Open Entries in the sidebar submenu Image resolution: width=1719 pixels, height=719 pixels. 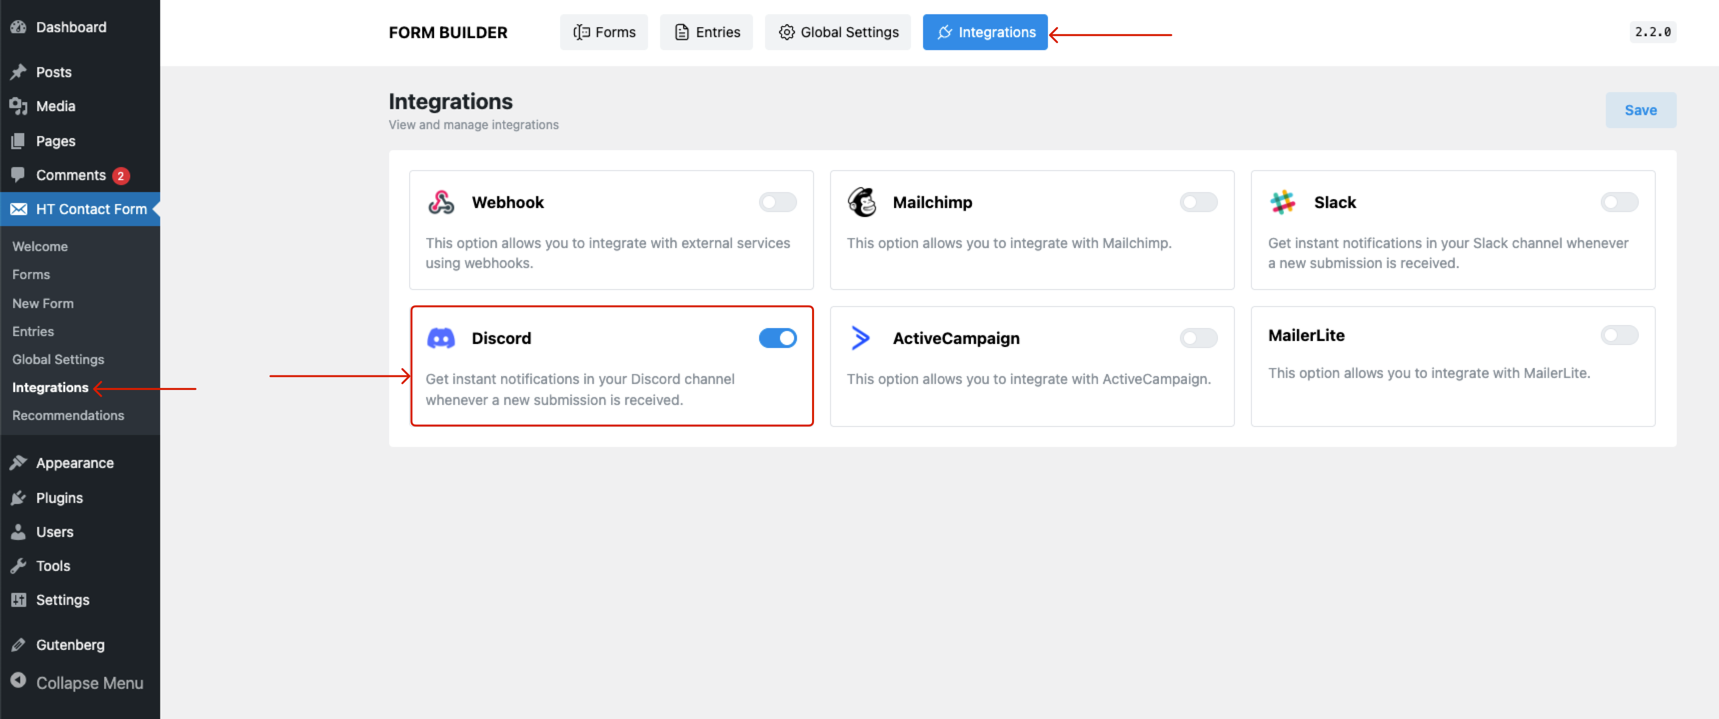(x=33, y=331)
